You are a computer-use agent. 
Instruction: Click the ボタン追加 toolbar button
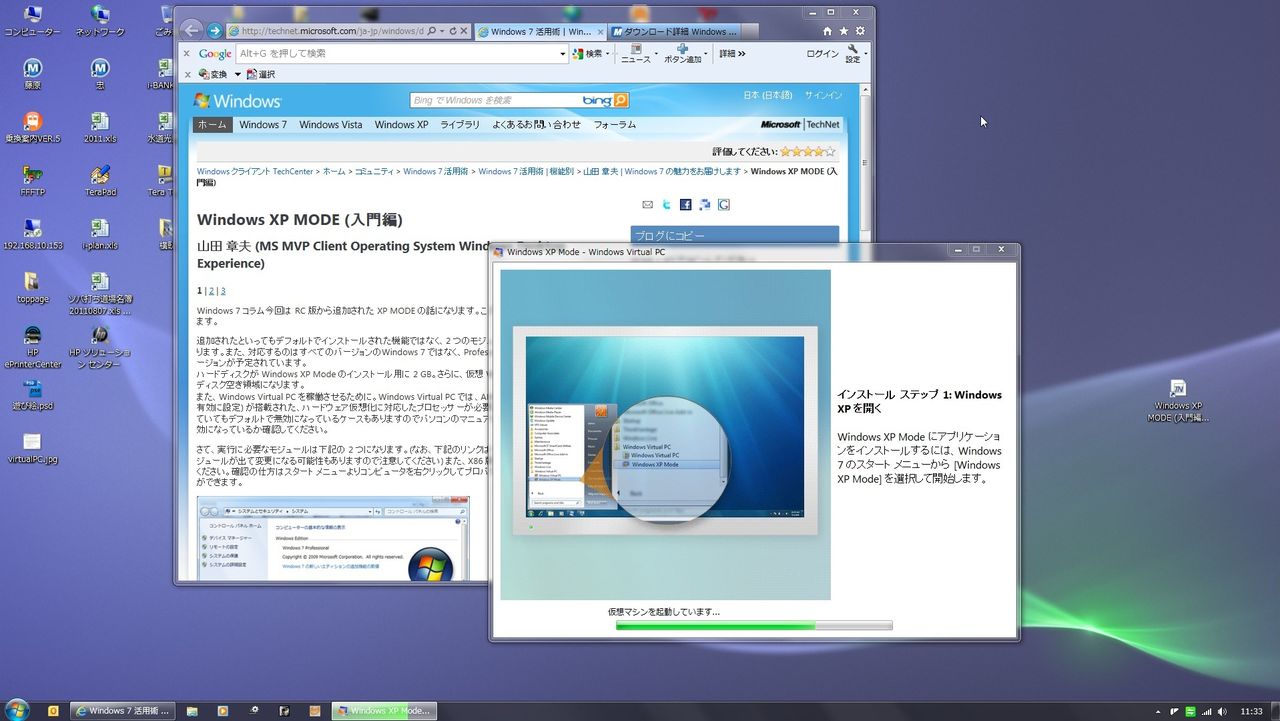[683, 53]
